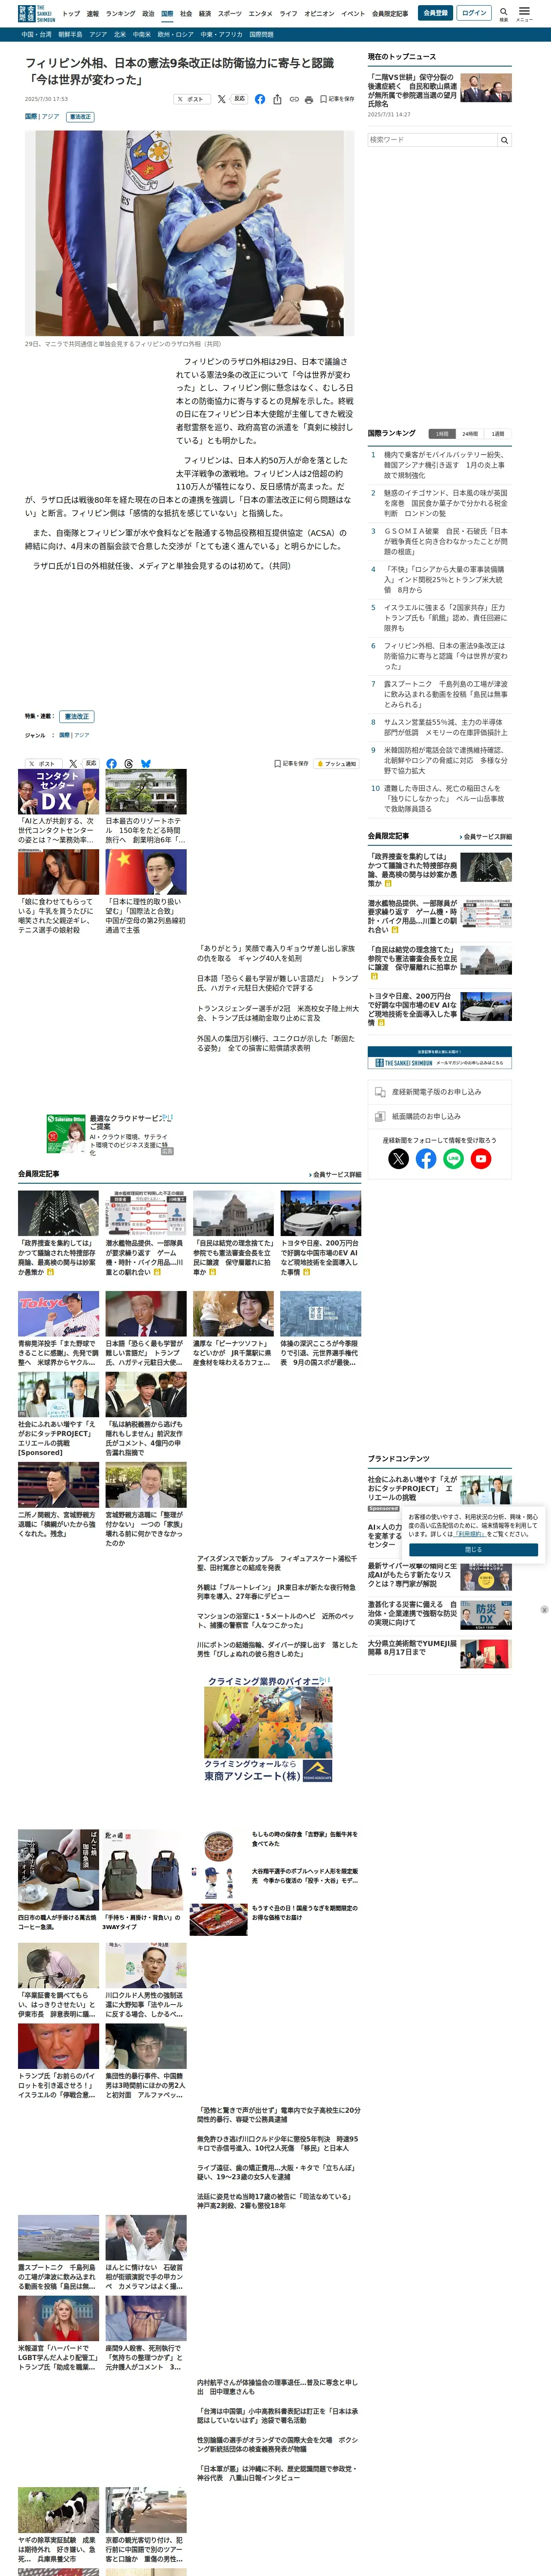551x2576 pixels.
Task: Click 憲法改正 tag under the headline
Action: (x=80, y=117)
